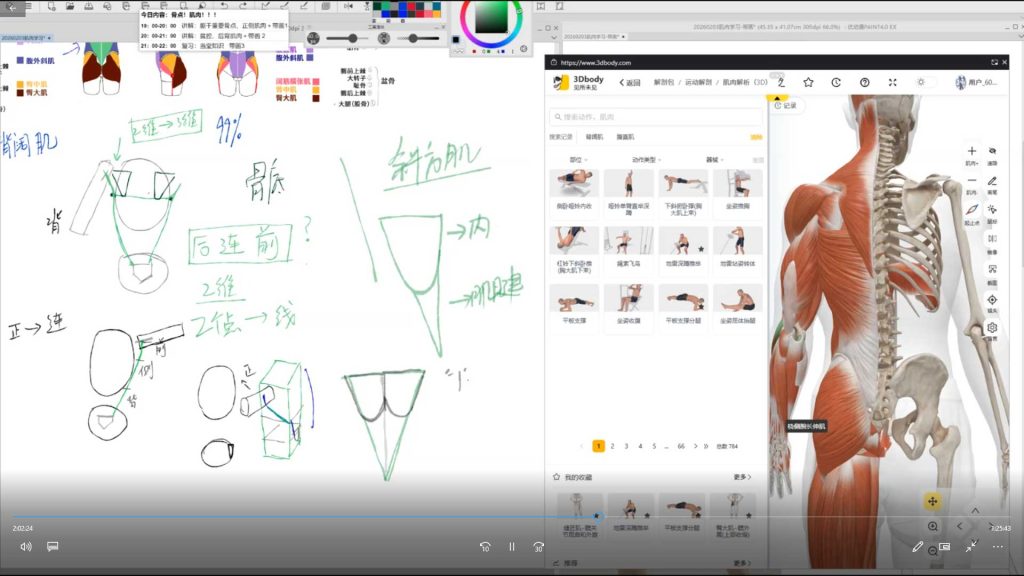Open the 3D viewer gear settings icon
The height and width of the screenshot is (576, 1024).
coord(992,328)
